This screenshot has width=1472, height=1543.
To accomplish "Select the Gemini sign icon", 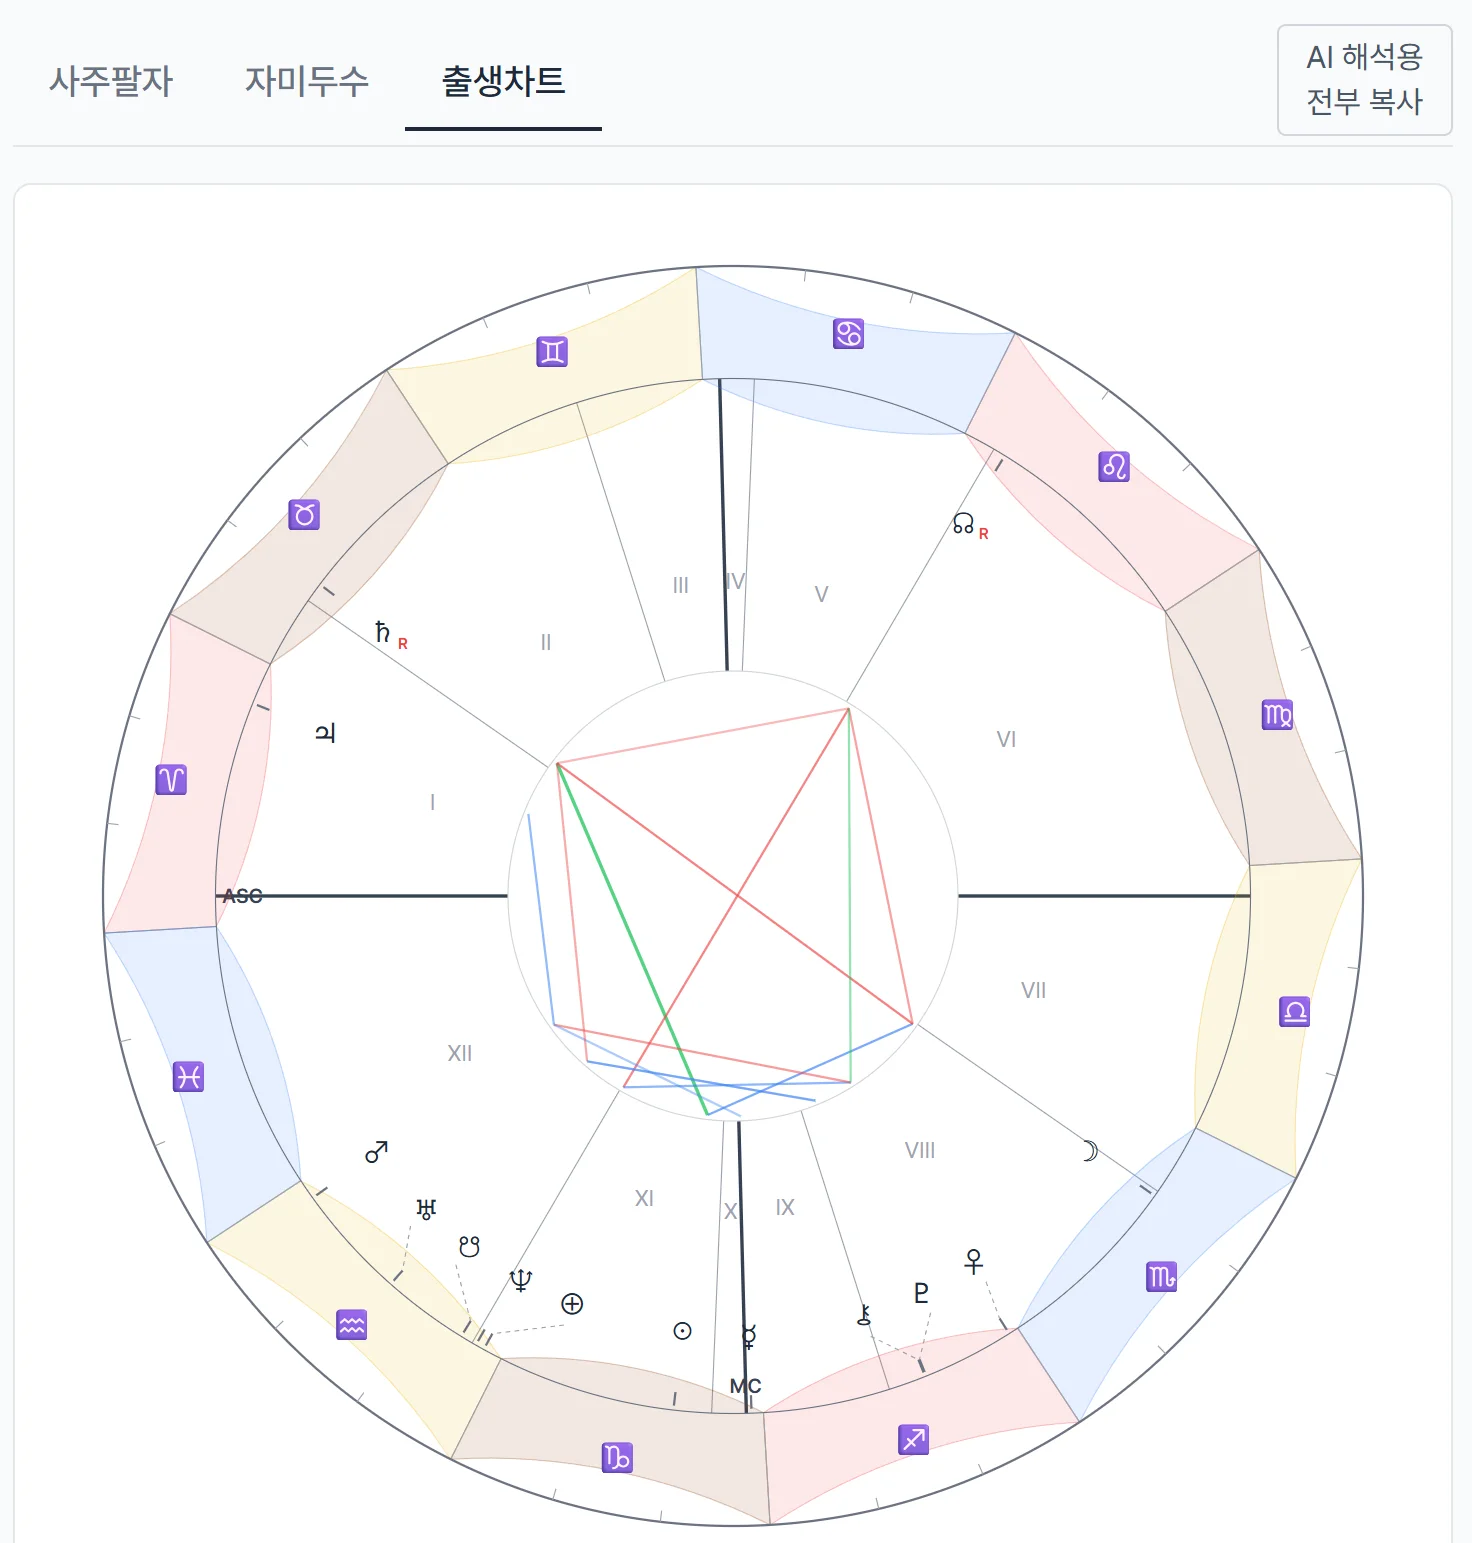I will [550, 351].
